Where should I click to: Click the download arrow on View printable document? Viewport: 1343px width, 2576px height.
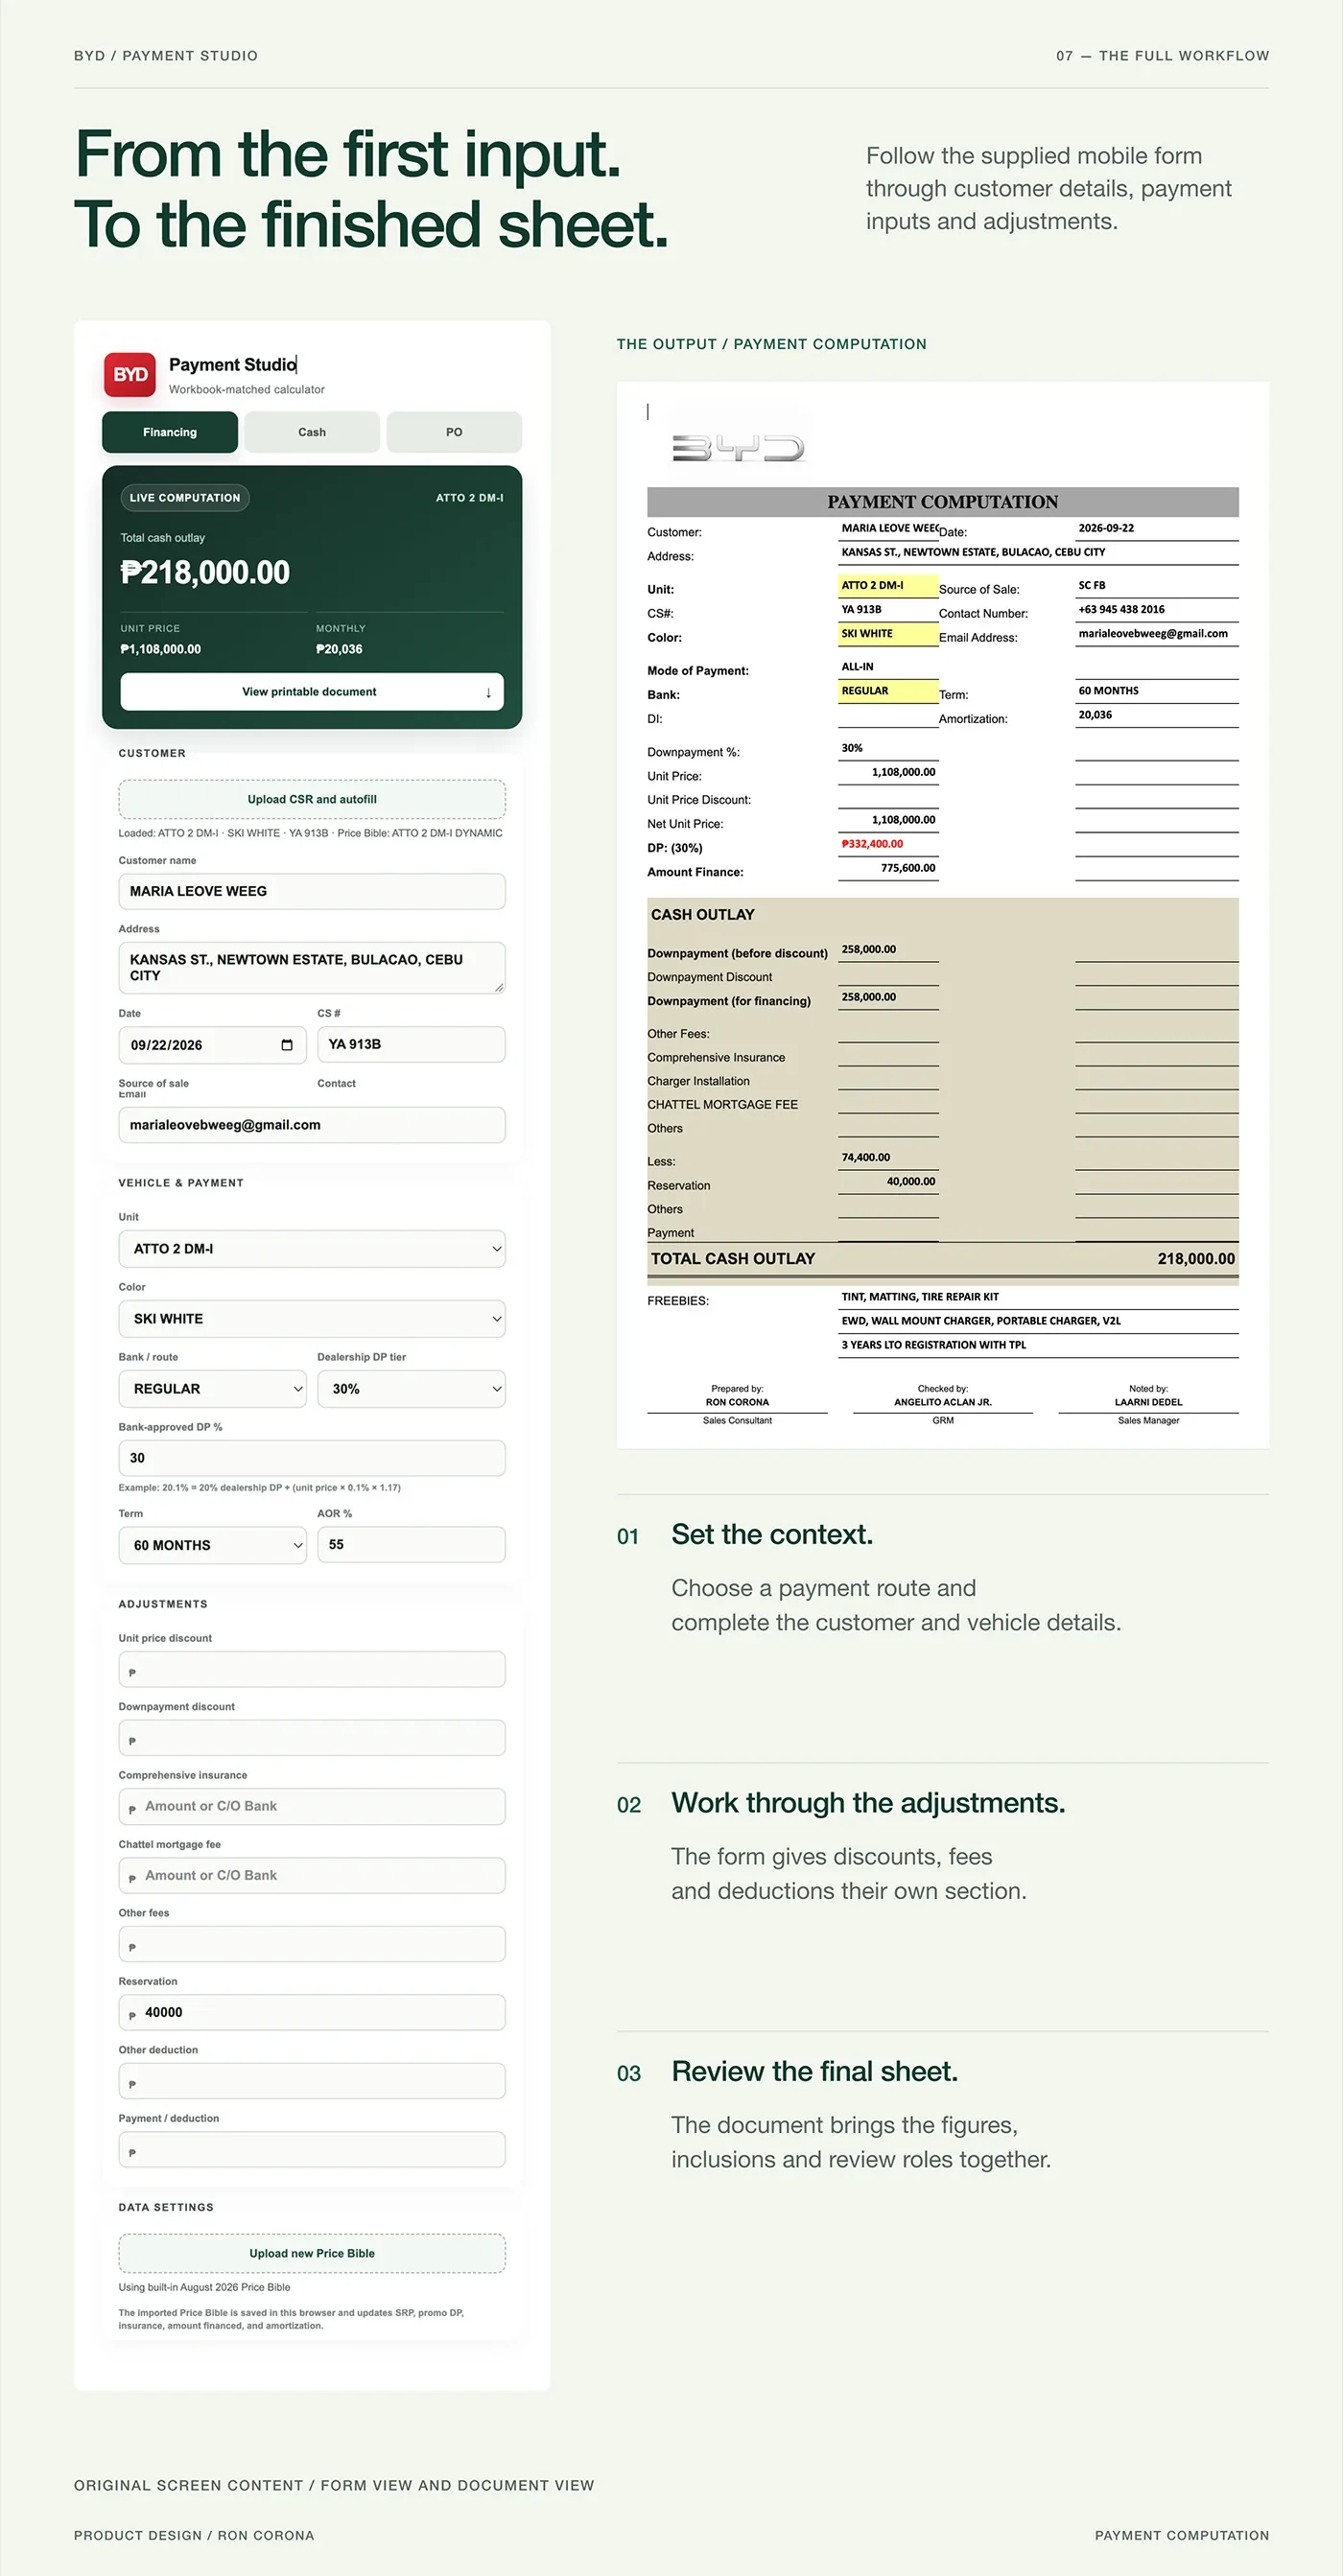pyautogui.click(x=488, y=692)
